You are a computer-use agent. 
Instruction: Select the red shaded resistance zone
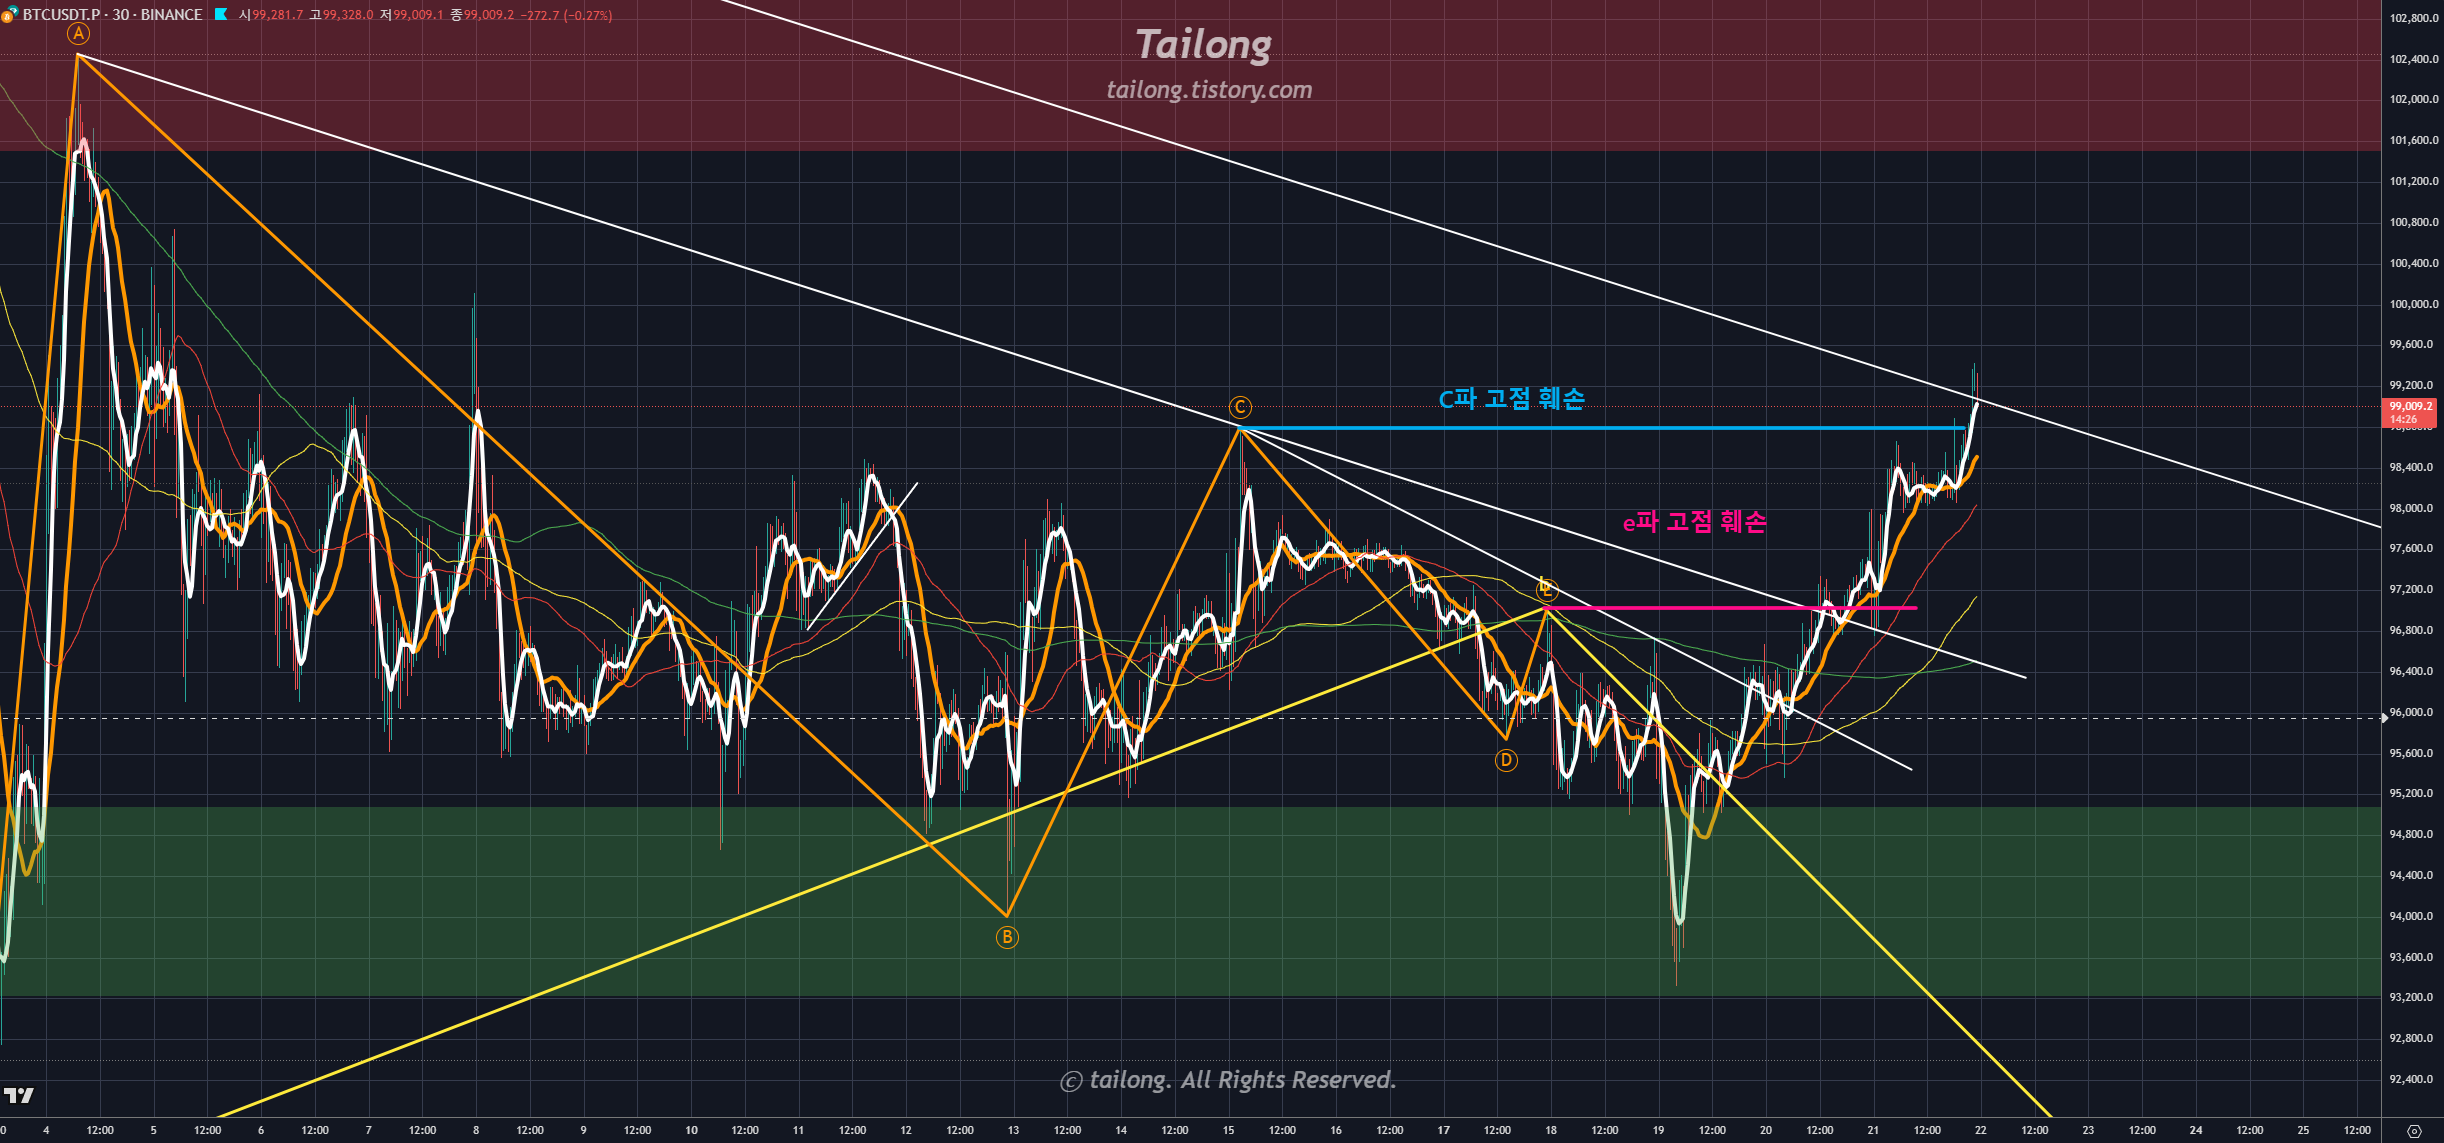coord(1190,75)
